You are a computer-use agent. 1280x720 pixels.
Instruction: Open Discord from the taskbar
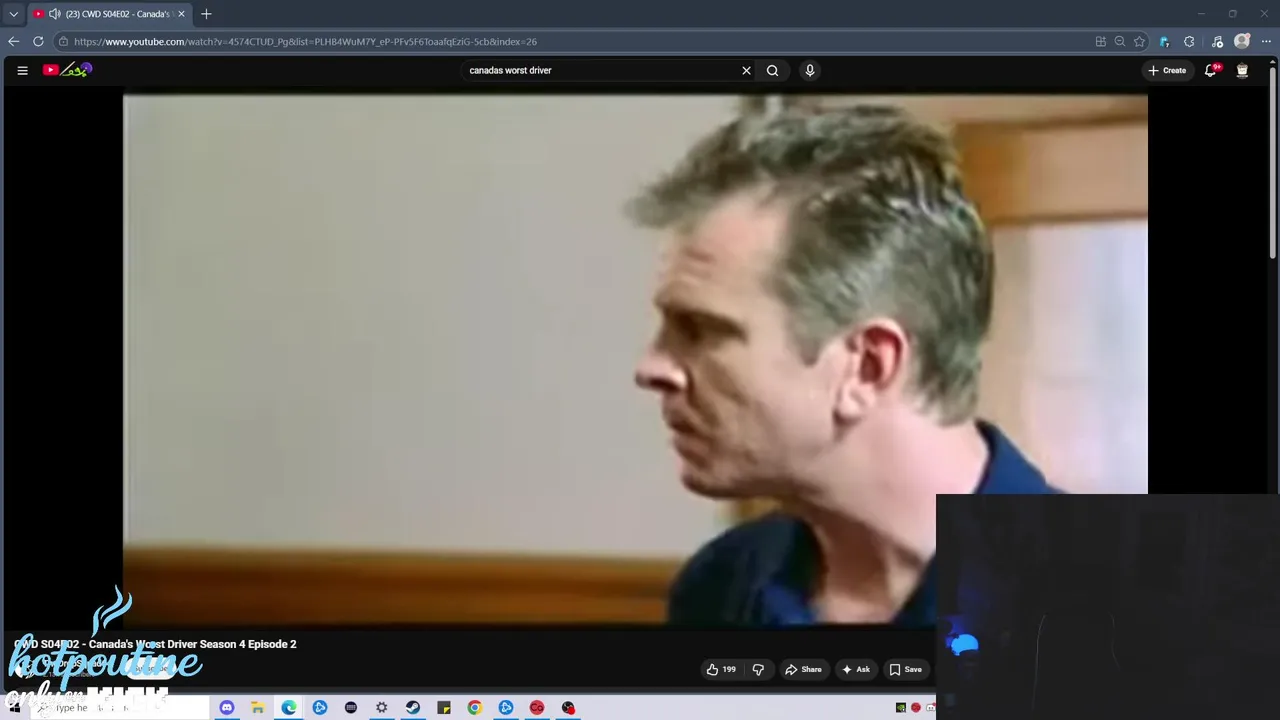click(x=227, y=708)
